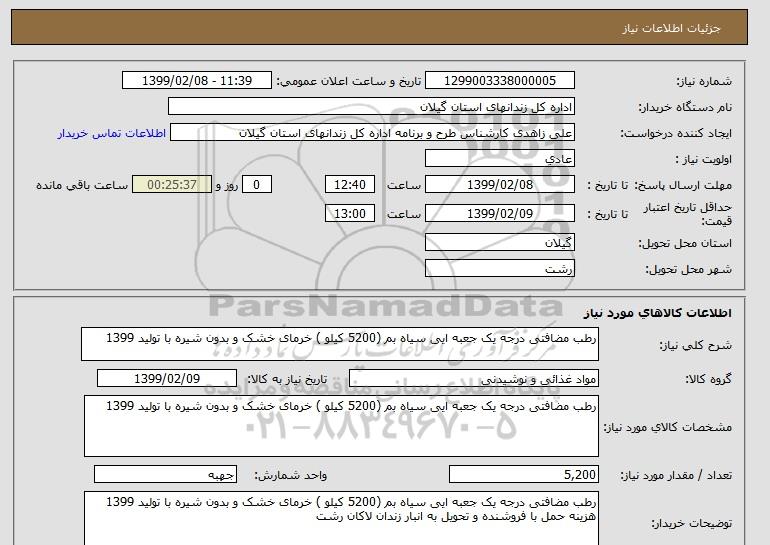Open the buyer contact information link

(112, 133)
